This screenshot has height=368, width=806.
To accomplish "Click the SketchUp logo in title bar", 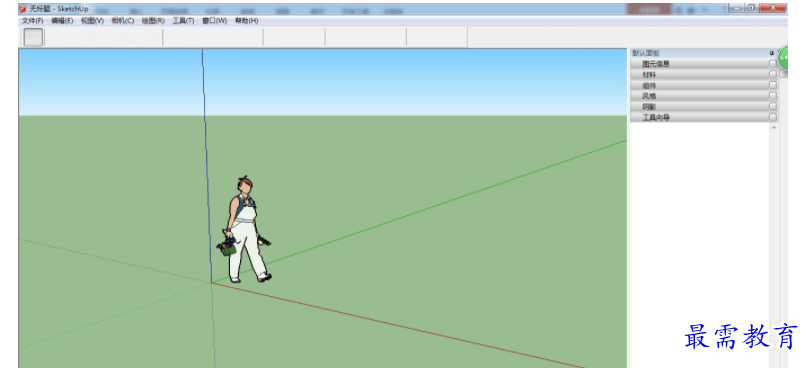I will pos(23,9).
